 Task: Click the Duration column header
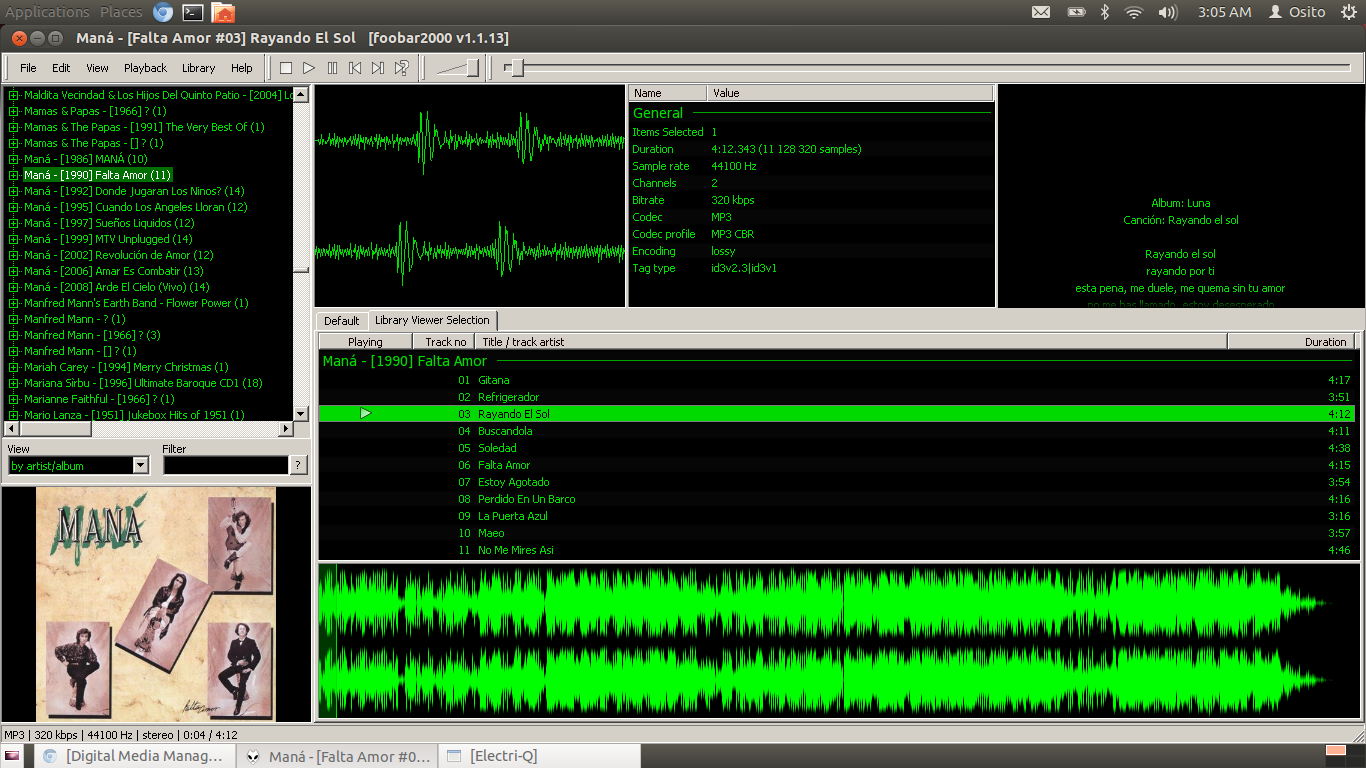point(1291,342)
